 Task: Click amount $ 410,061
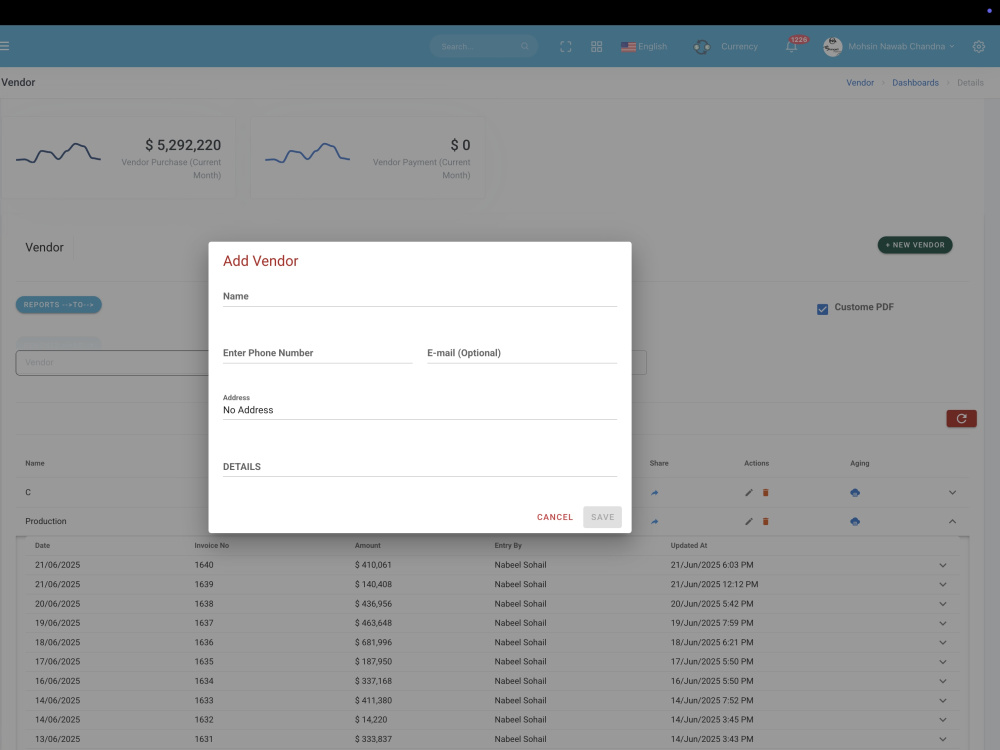[x=373, y=565]
